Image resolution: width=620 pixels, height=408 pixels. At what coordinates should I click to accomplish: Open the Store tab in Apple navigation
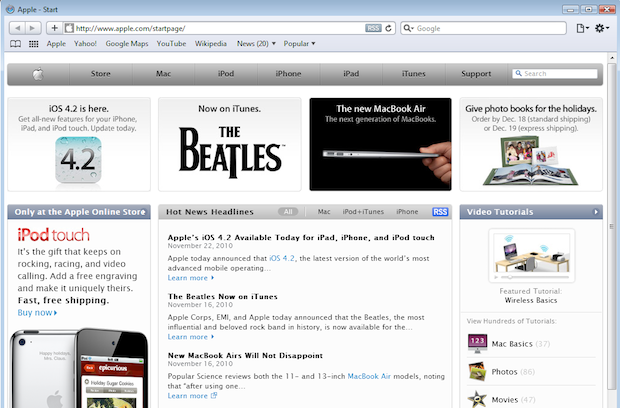click(x=101, y=74)
